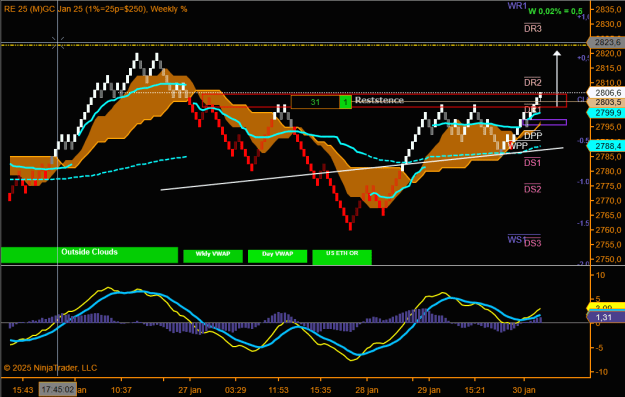Click the 2750,0 price axis label
The width and height of the screenshot is (625, 397).
(608, 259)
